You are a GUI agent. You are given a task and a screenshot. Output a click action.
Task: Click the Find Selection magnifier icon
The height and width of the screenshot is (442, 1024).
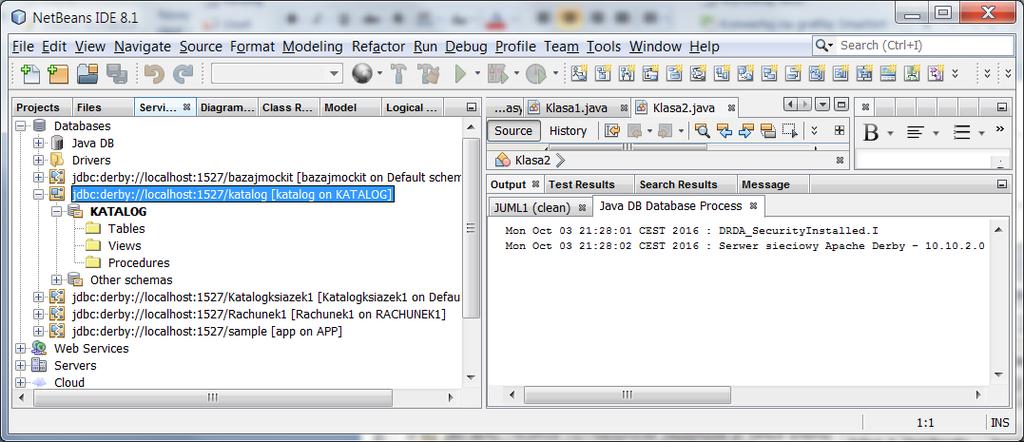pyautogui.click(x=702, y=131)
